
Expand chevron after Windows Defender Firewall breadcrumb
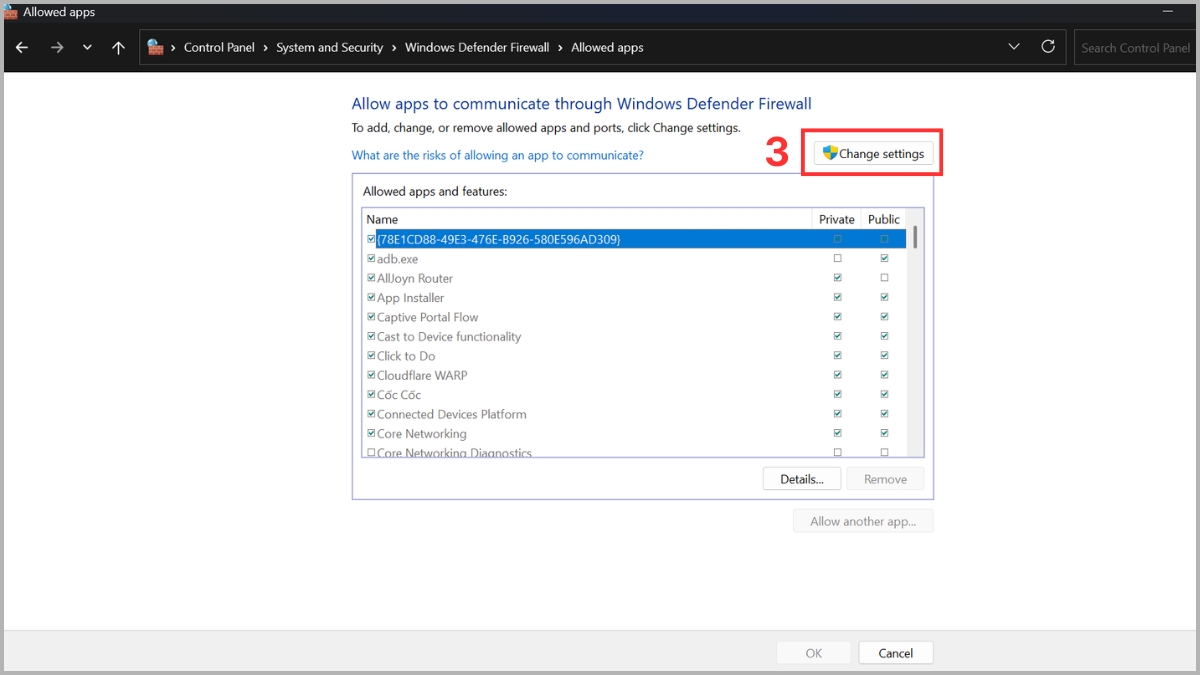coord(560,47)
